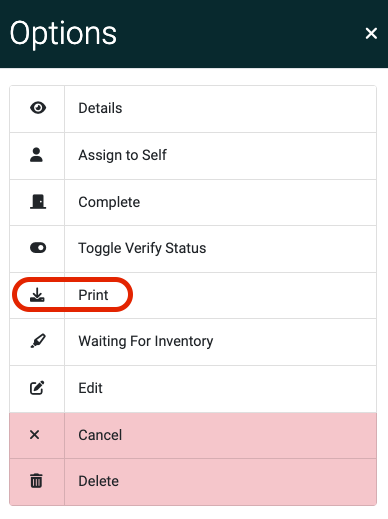Select the red Cancel option
This screenshot has height=519, width=388.
pyautogui.click(x=193, y=435)
